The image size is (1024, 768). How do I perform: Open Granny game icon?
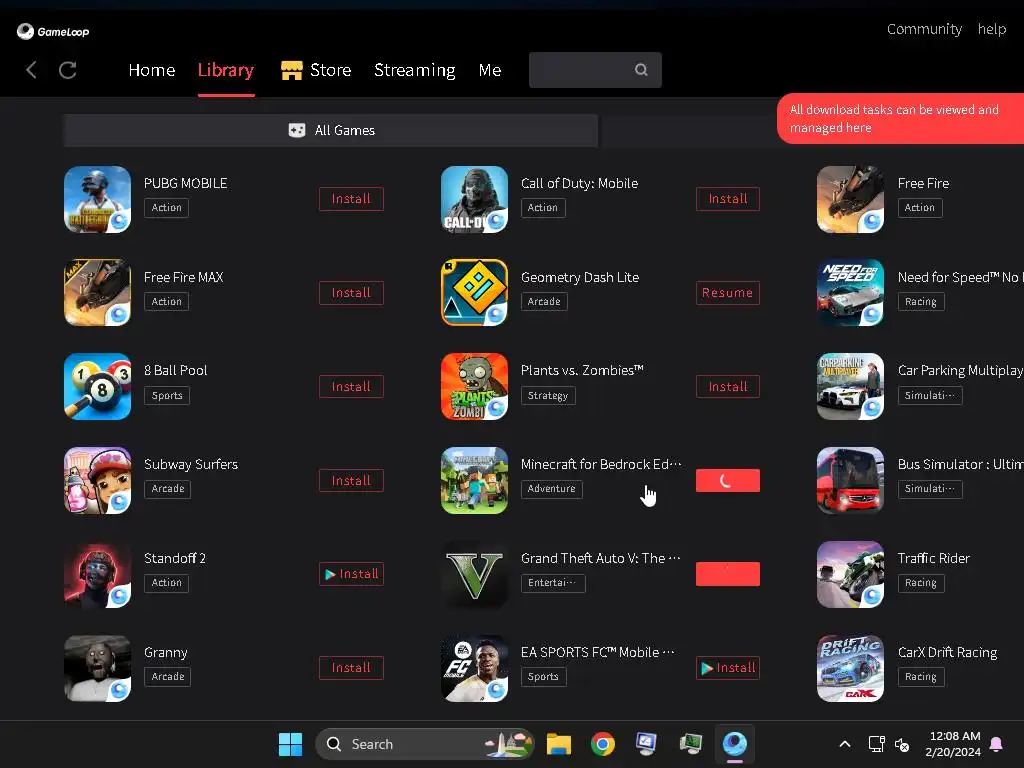click(97, 668)
